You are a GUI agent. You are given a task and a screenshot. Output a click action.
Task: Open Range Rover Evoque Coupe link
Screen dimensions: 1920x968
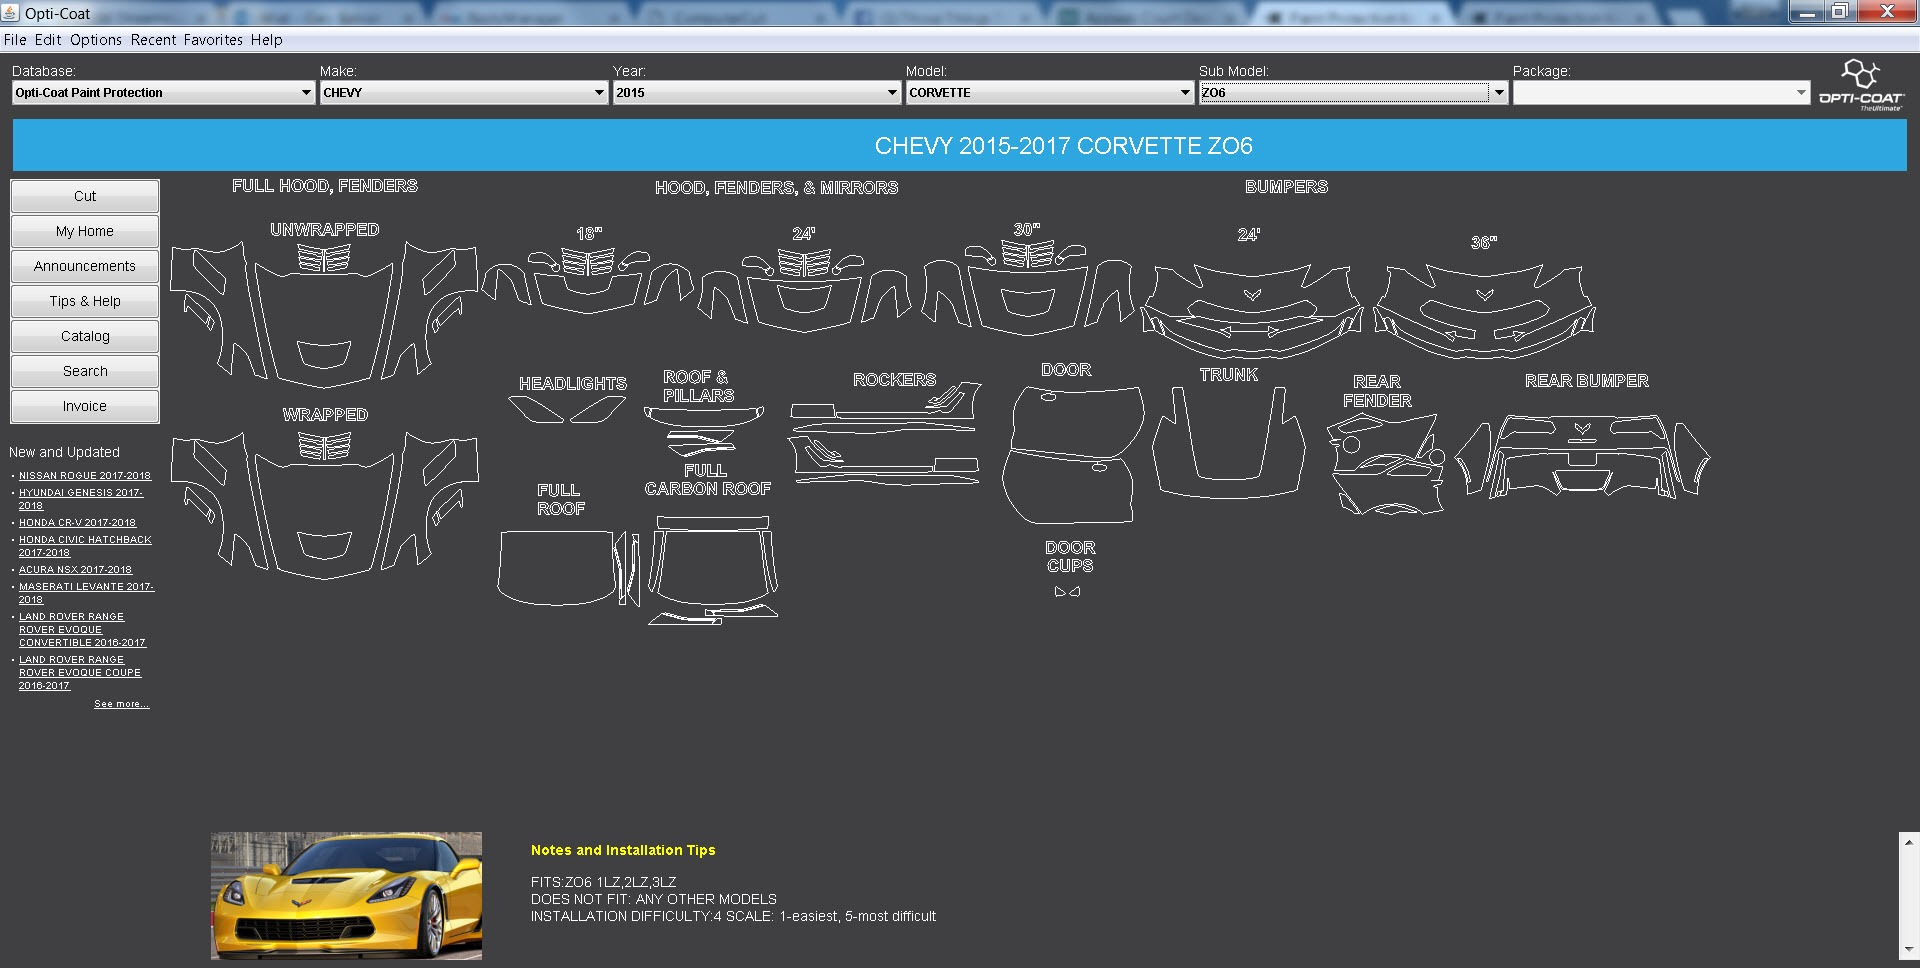tap(80, 673)
